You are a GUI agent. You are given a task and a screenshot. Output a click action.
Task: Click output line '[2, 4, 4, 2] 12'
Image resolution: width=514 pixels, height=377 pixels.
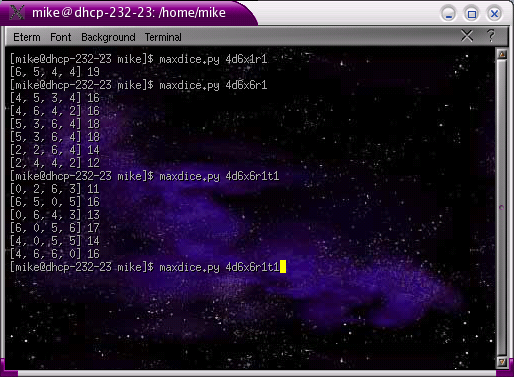coord(55,163)
